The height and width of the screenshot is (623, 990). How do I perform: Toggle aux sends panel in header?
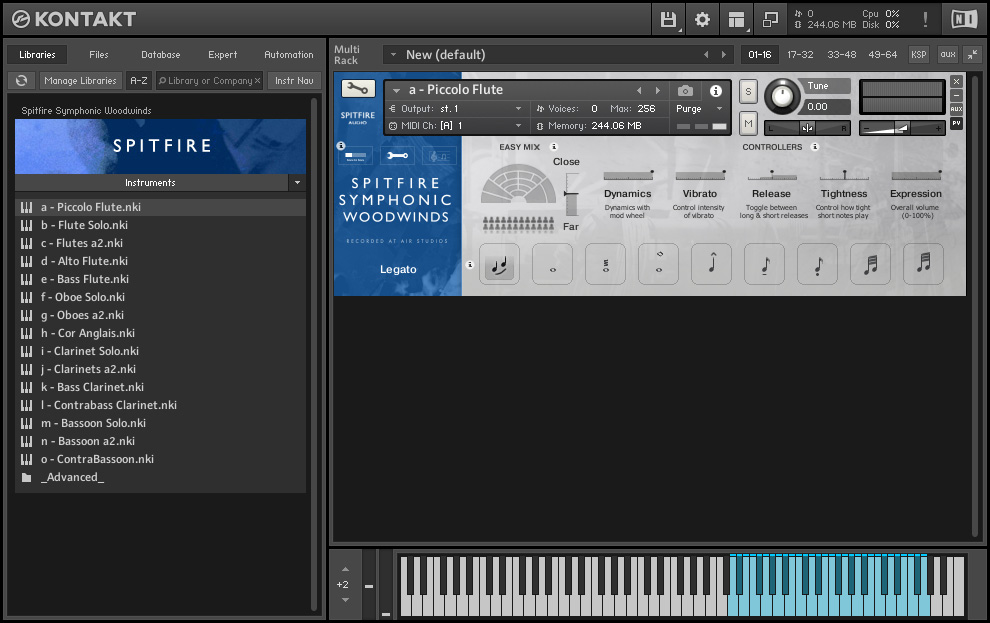pyautogui.click(x=948, y=55)
